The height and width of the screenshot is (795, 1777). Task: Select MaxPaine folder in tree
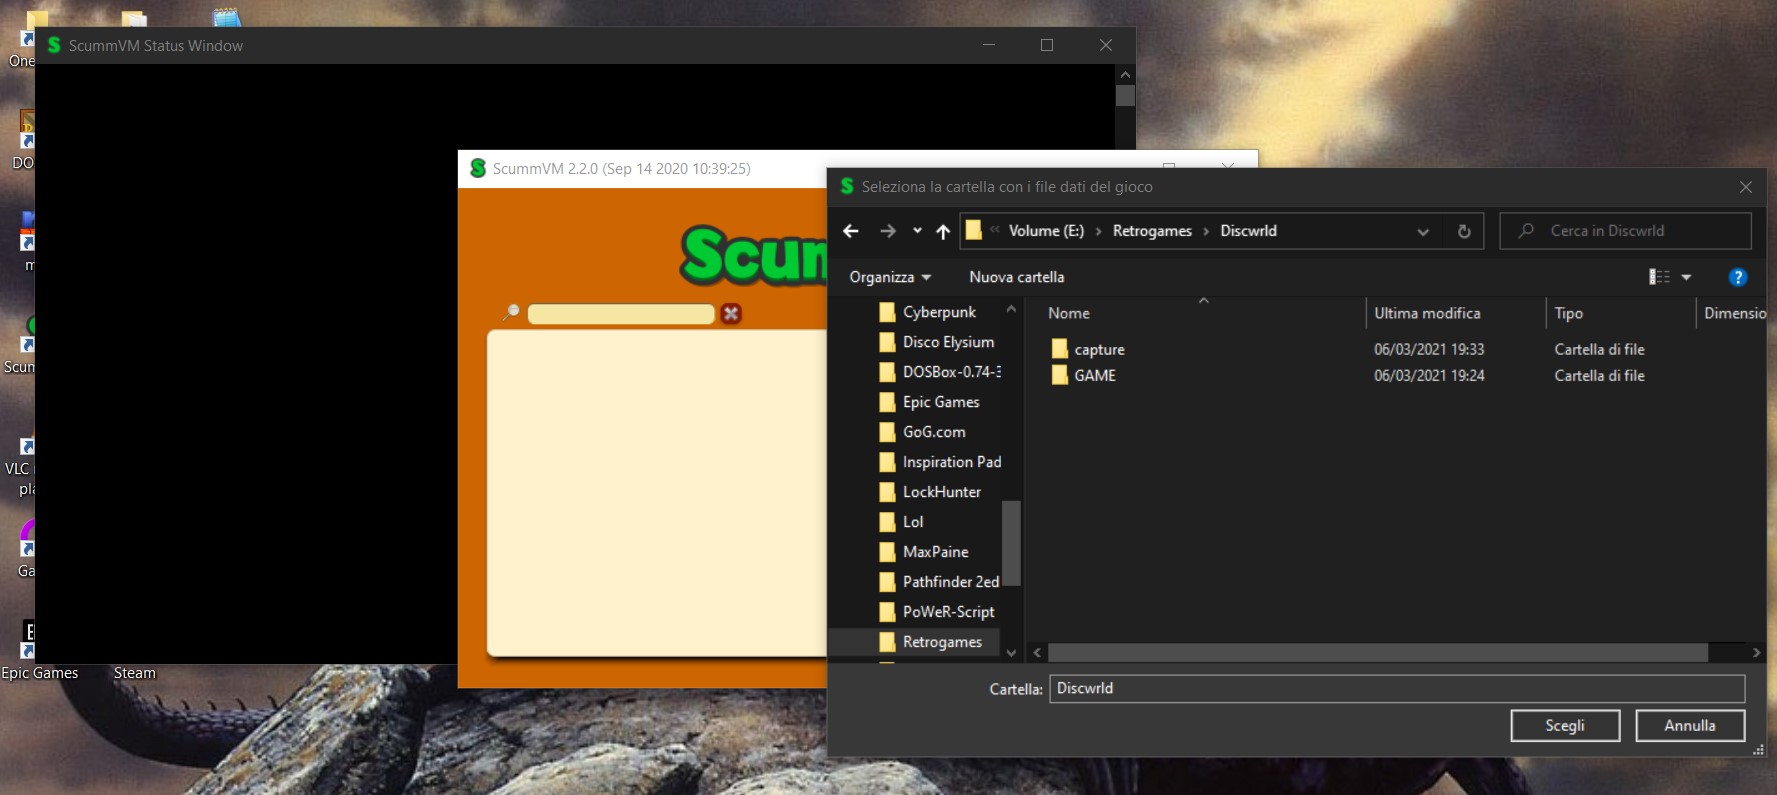(924, 552)
